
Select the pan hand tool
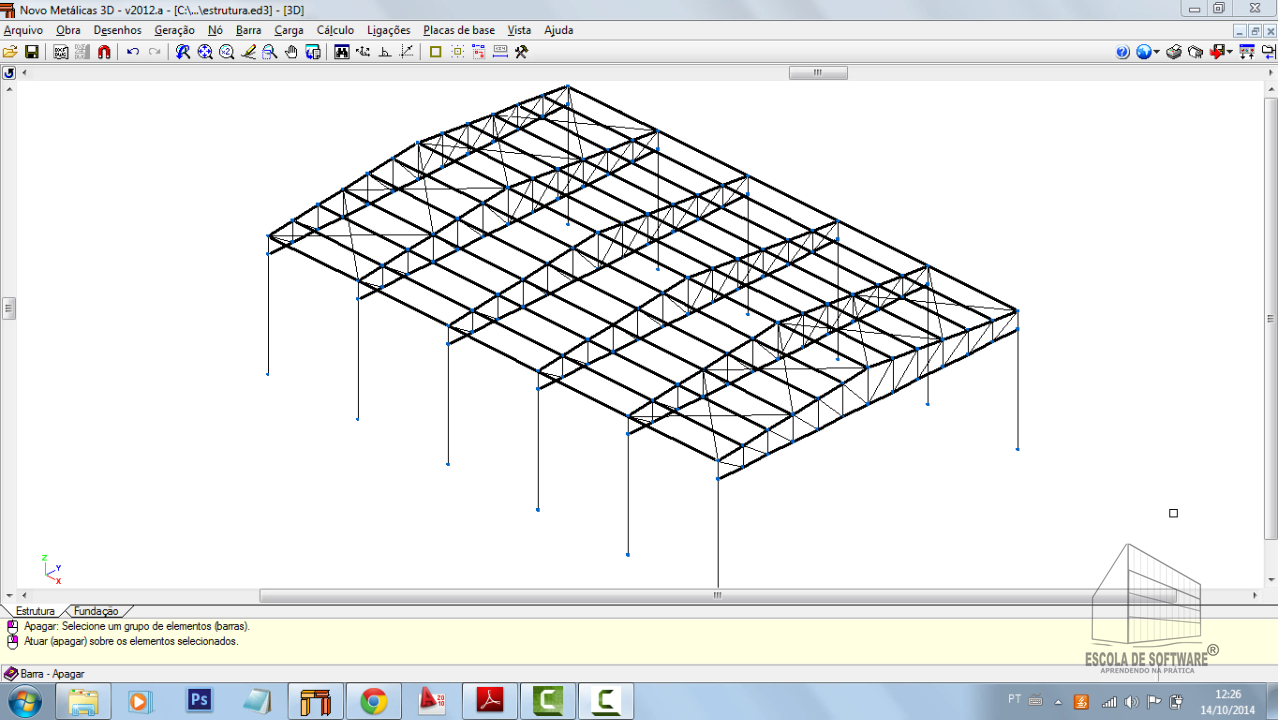(x=291, y=52)
